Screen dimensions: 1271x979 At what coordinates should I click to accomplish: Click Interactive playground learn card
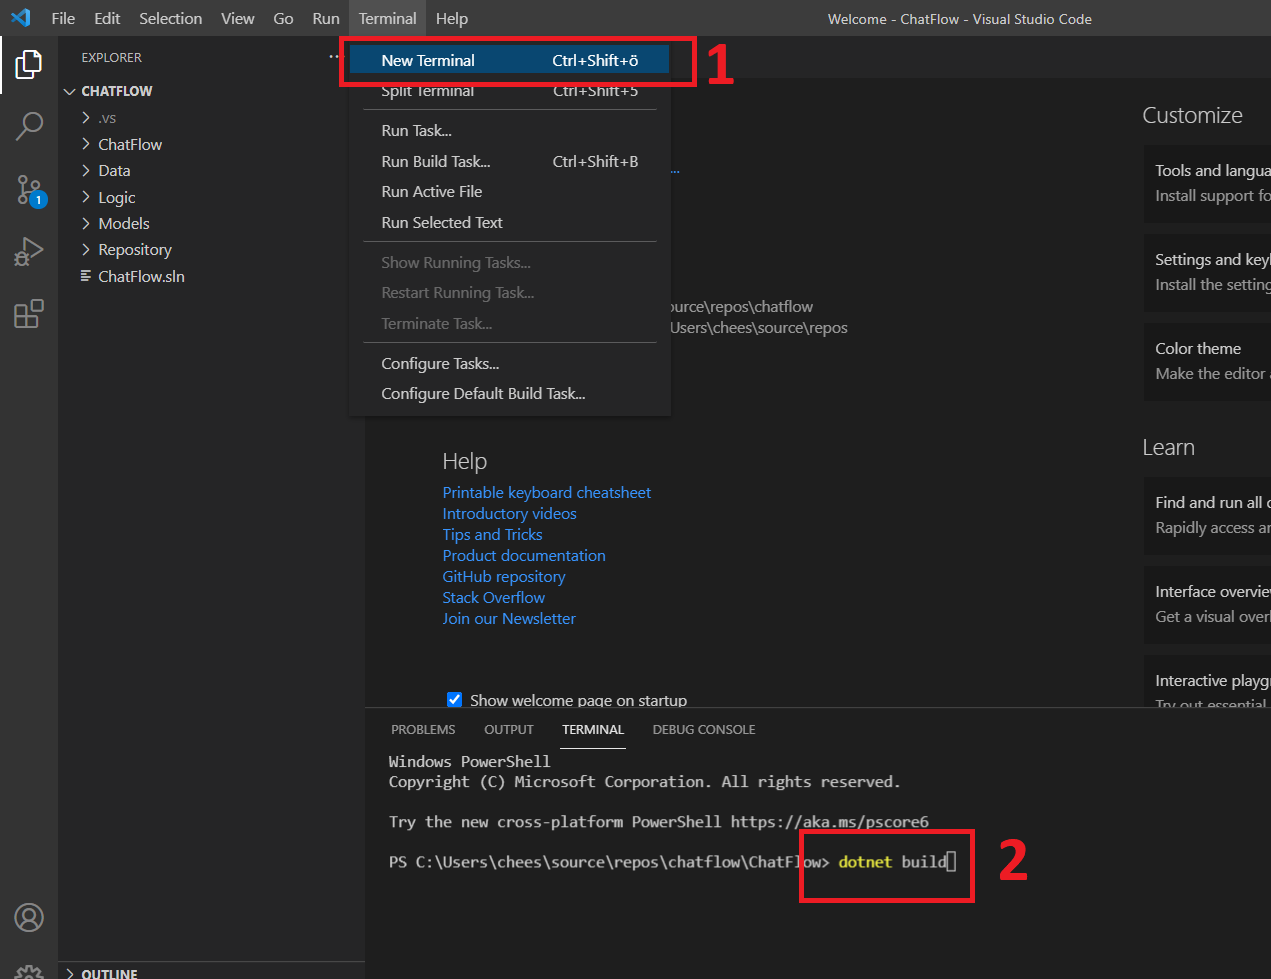1207,682
